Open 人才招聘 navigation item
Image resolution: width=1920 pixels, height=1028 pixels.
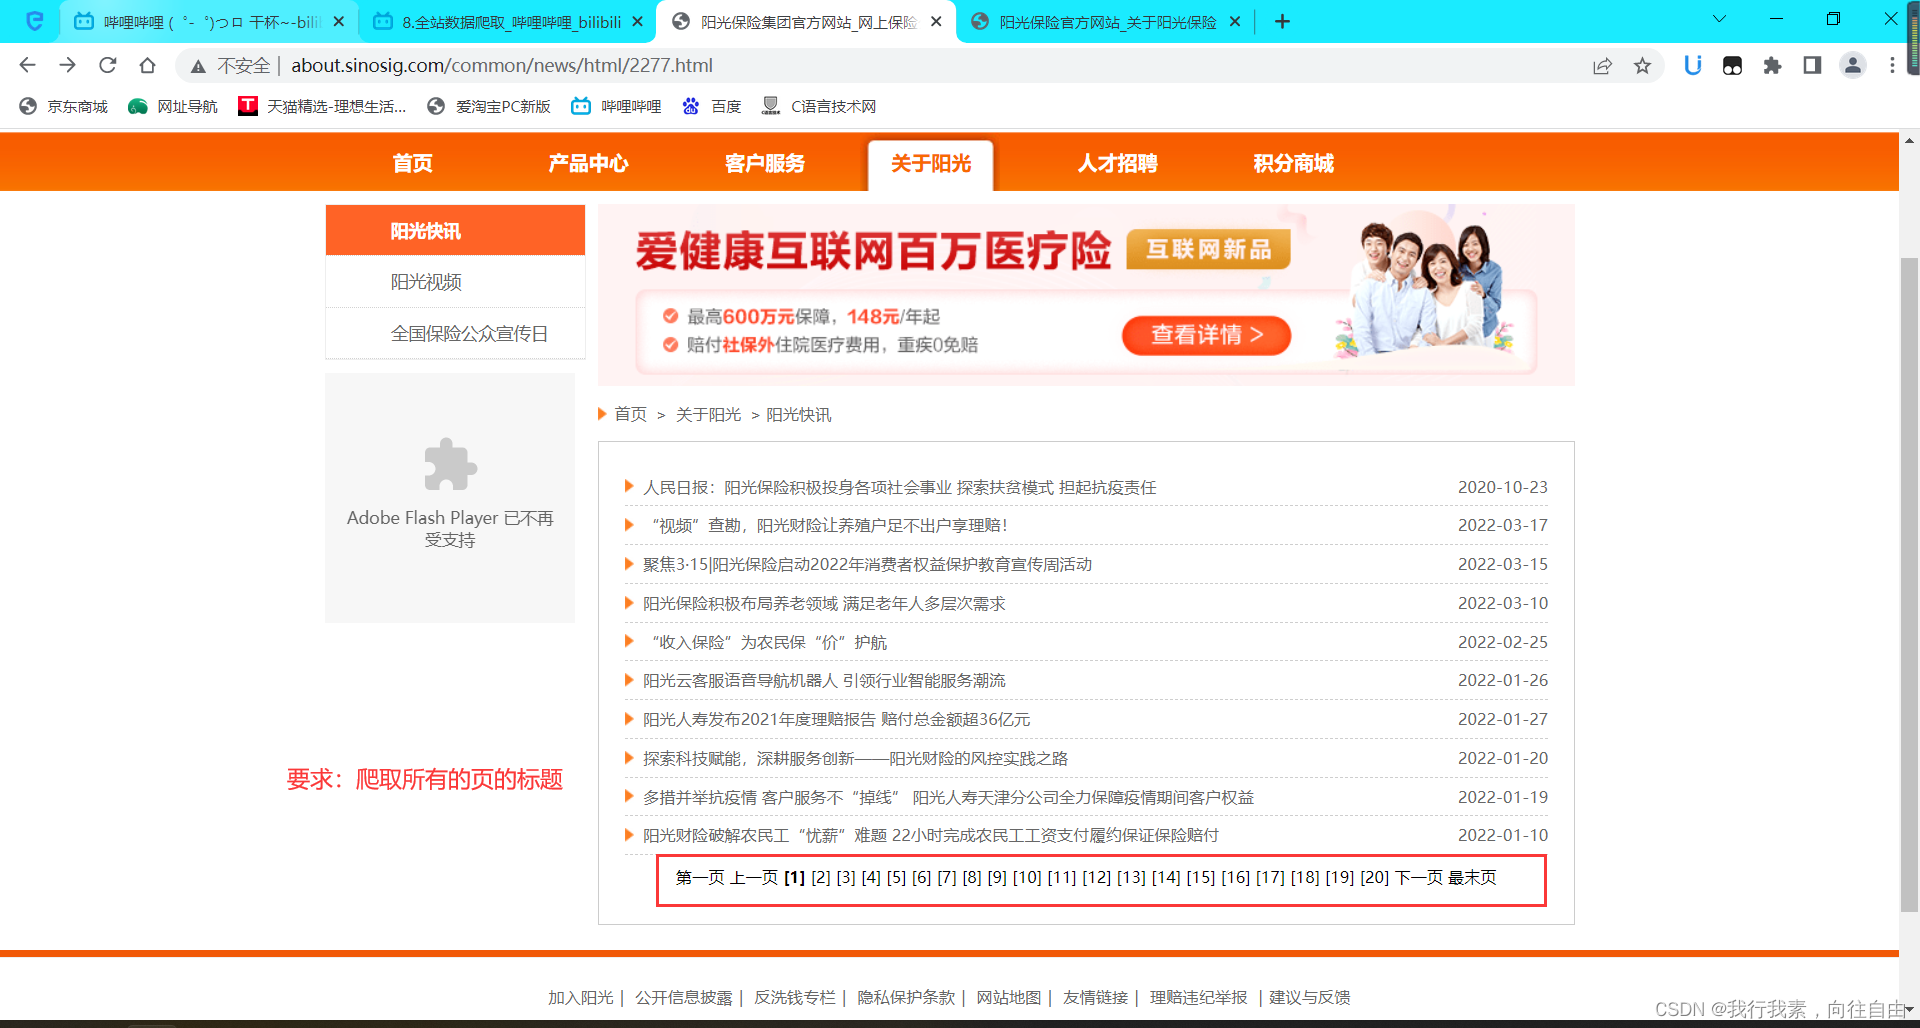[1117, 163]
